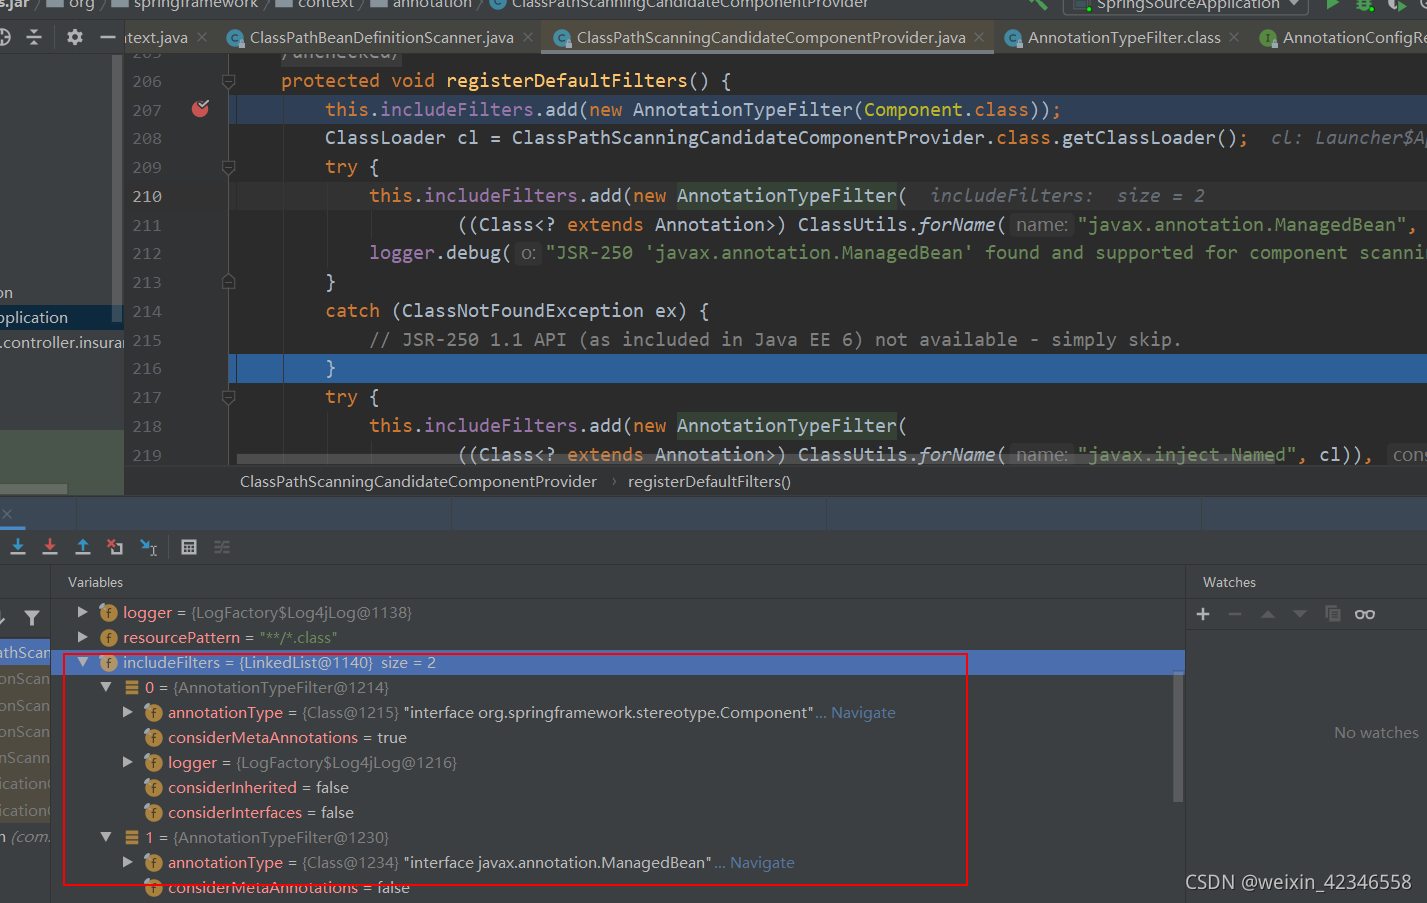Click Force Step Into red arrow icon
Image resolution: width=1427 pixels, height=903 pixels.
pos(50,546)
